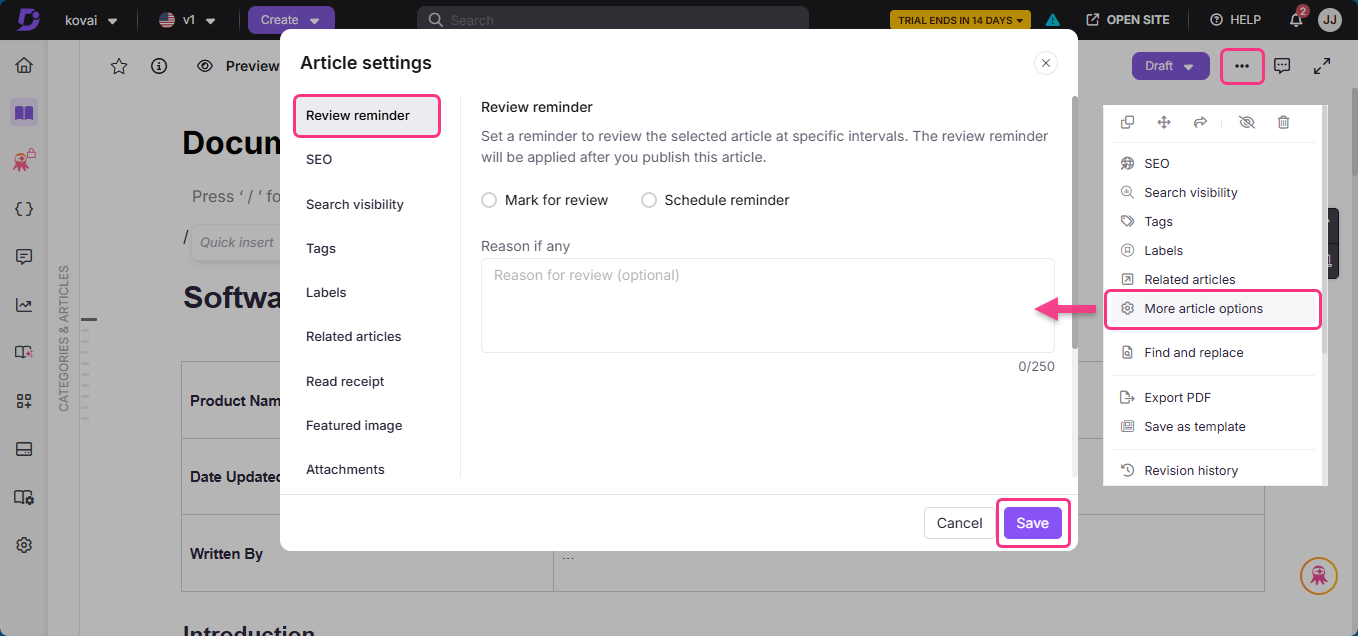Open the Home icon in the left sidebar

tap(23, 64)
